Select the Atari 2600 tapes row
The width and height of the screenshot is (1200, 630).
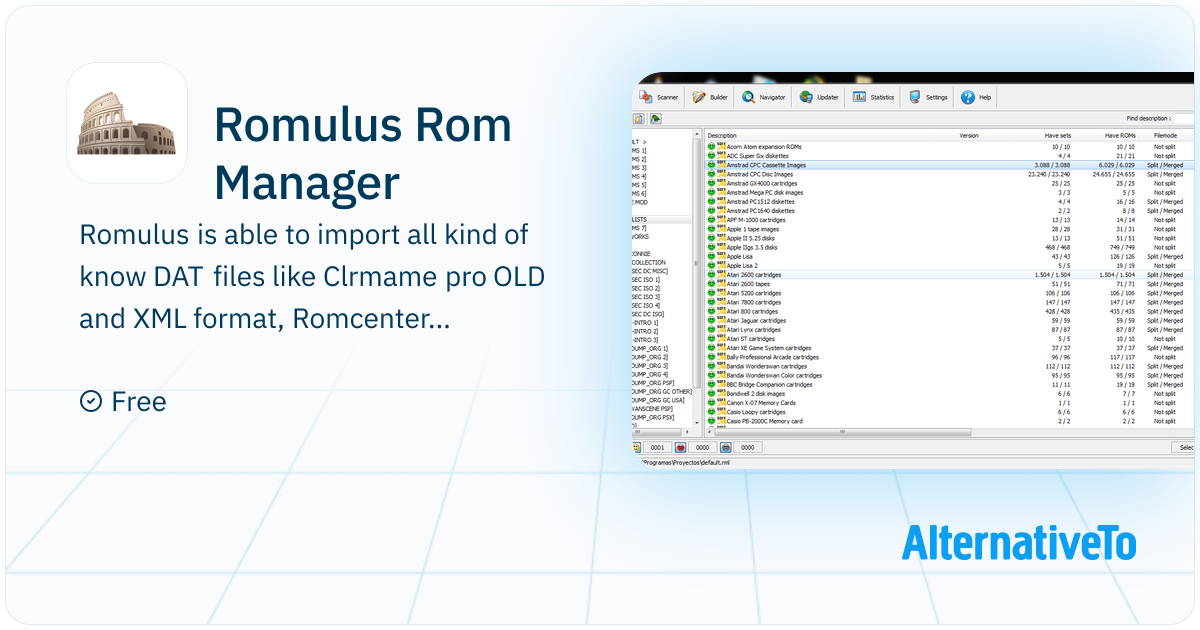point(950,284)
